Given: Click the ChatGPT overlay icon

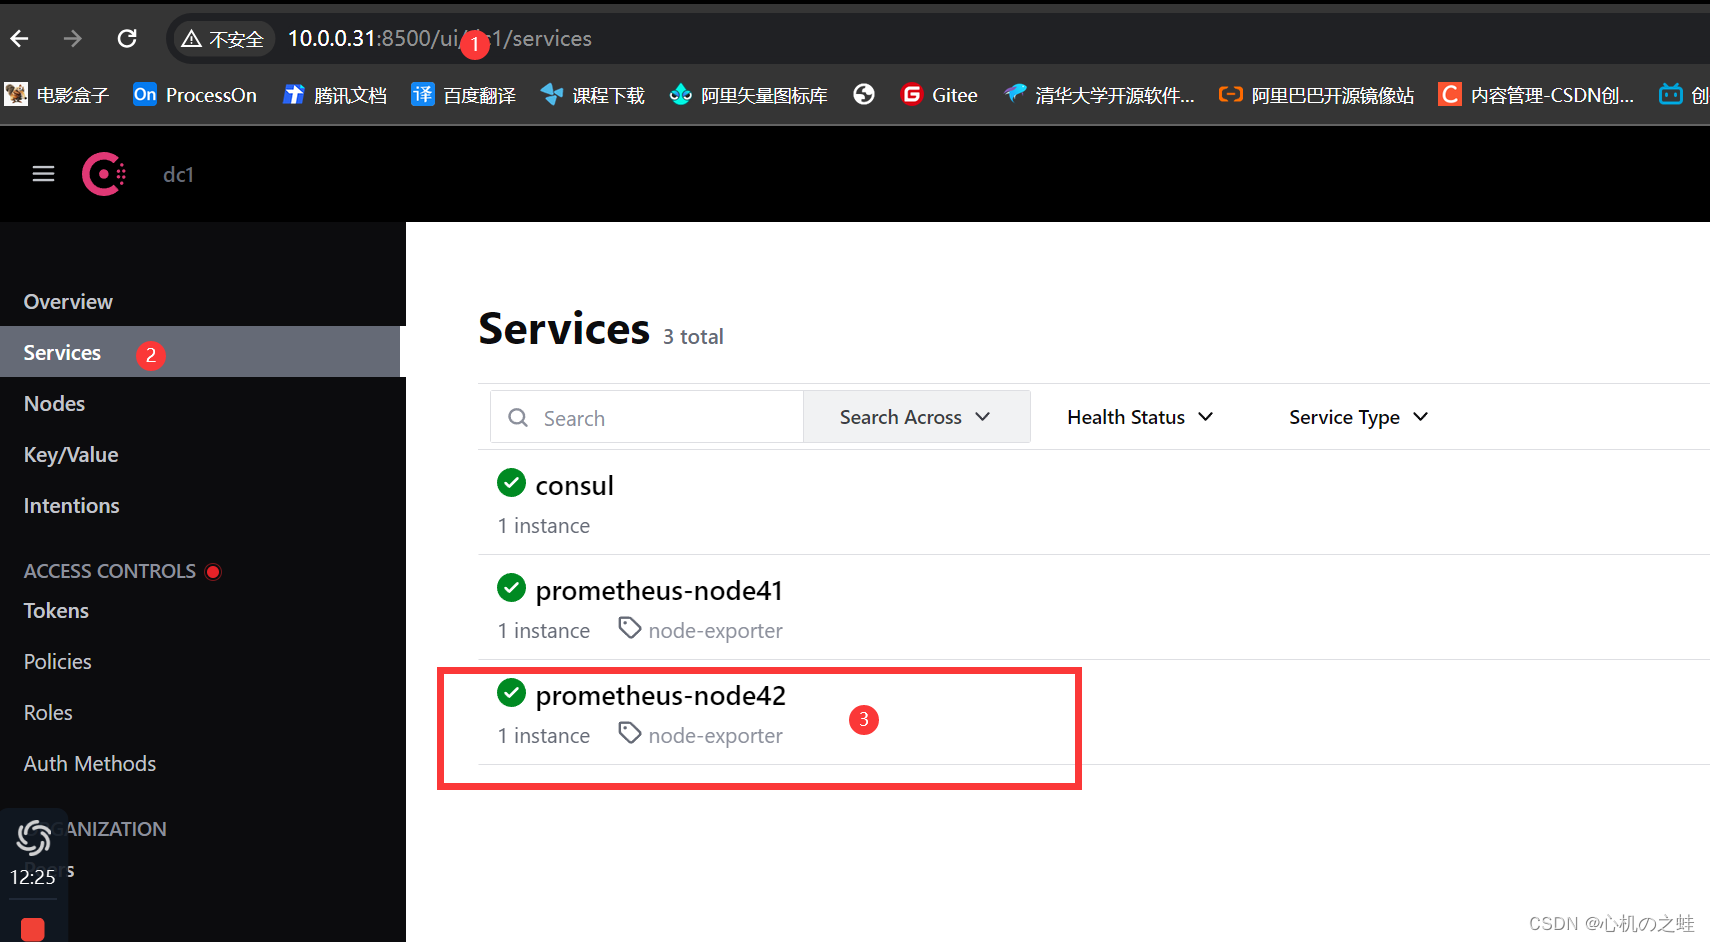Looking at the screenshot, I should [x=33, y=838].
